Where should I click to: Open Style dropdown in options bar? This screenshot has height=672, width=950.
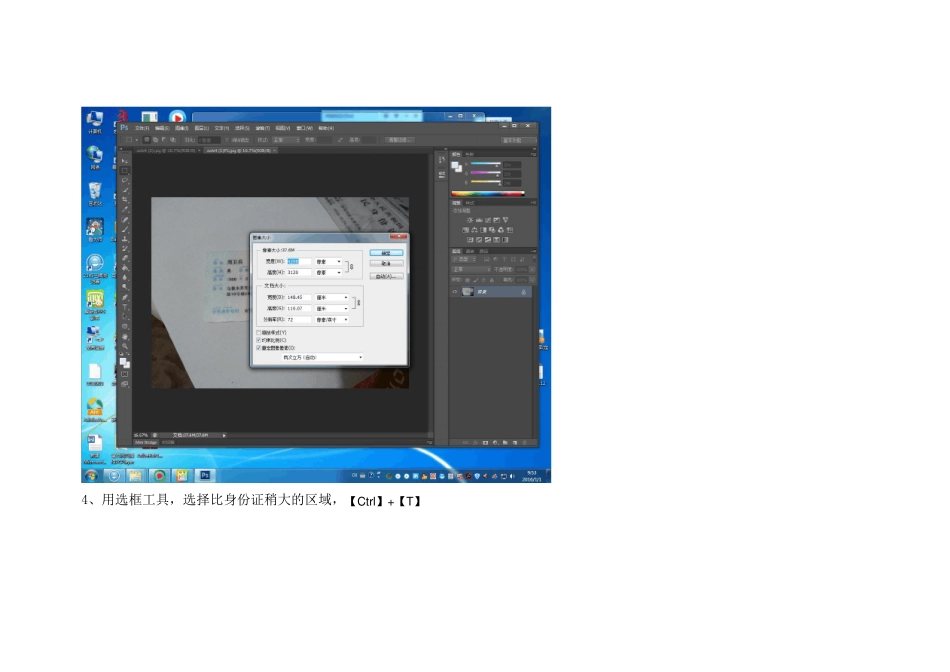[286, 140]
